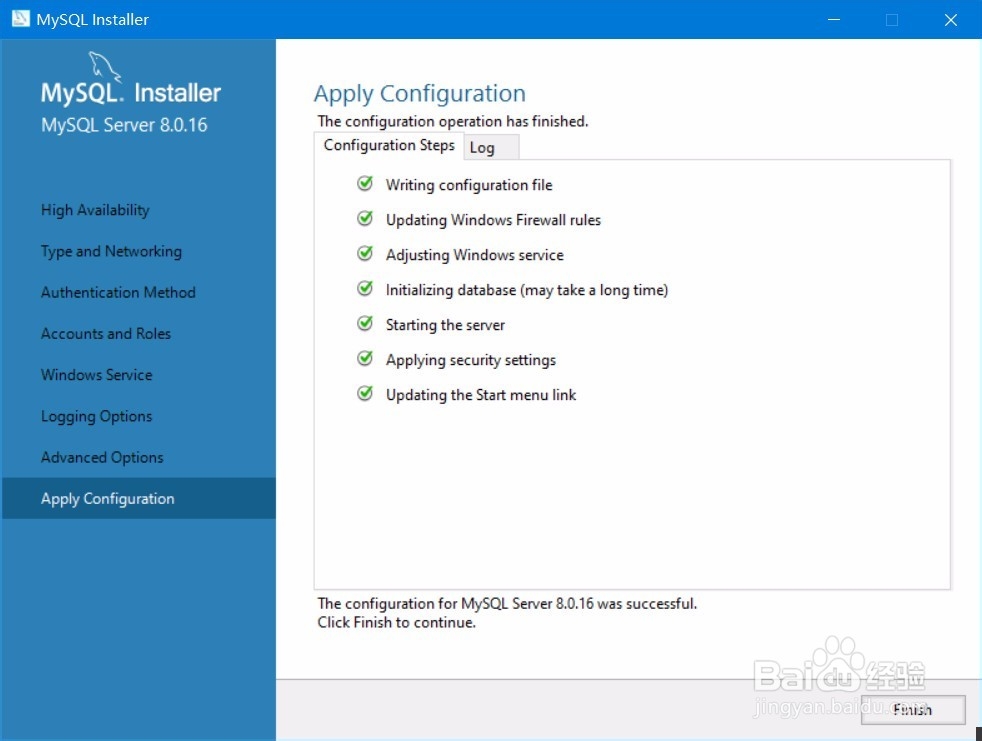The height and width of the screenshot is (741, 982).
Task: Open Windows Service step in sidebar
Action: pos(96,375)
